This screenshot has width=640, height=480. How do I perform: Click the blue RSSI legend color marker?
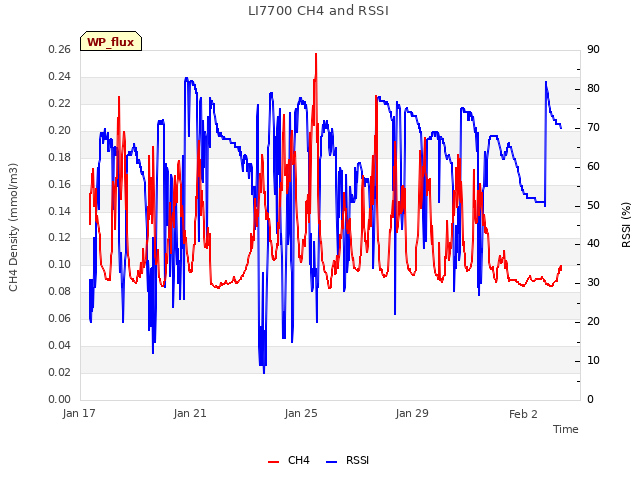click(x=331, y=462)
